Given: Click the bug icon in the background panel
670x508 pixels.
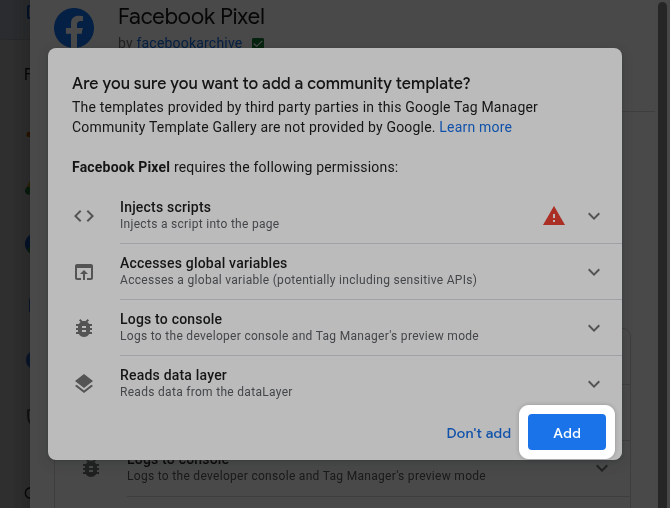Looking at the screenshot, I should pyautogui.click(x=91, y=469).
